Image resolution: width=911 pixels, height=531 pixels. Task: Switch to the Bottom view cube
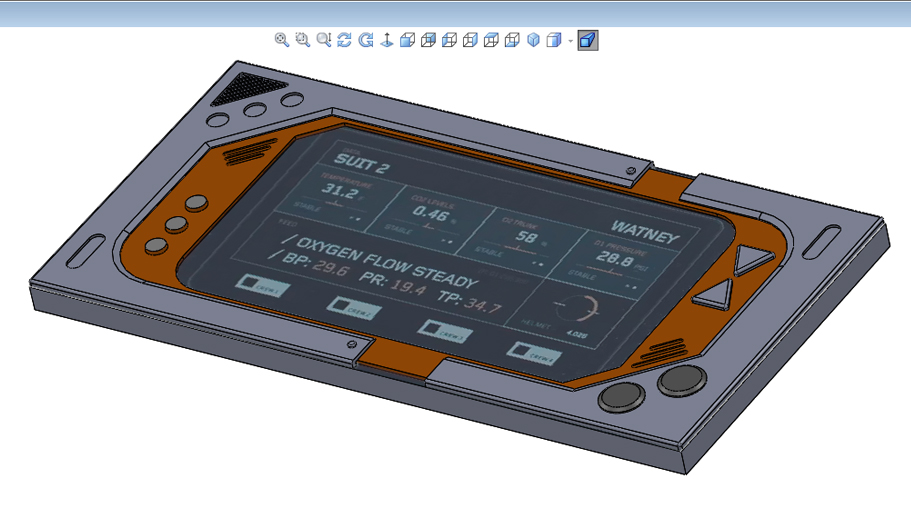point(512,40)
